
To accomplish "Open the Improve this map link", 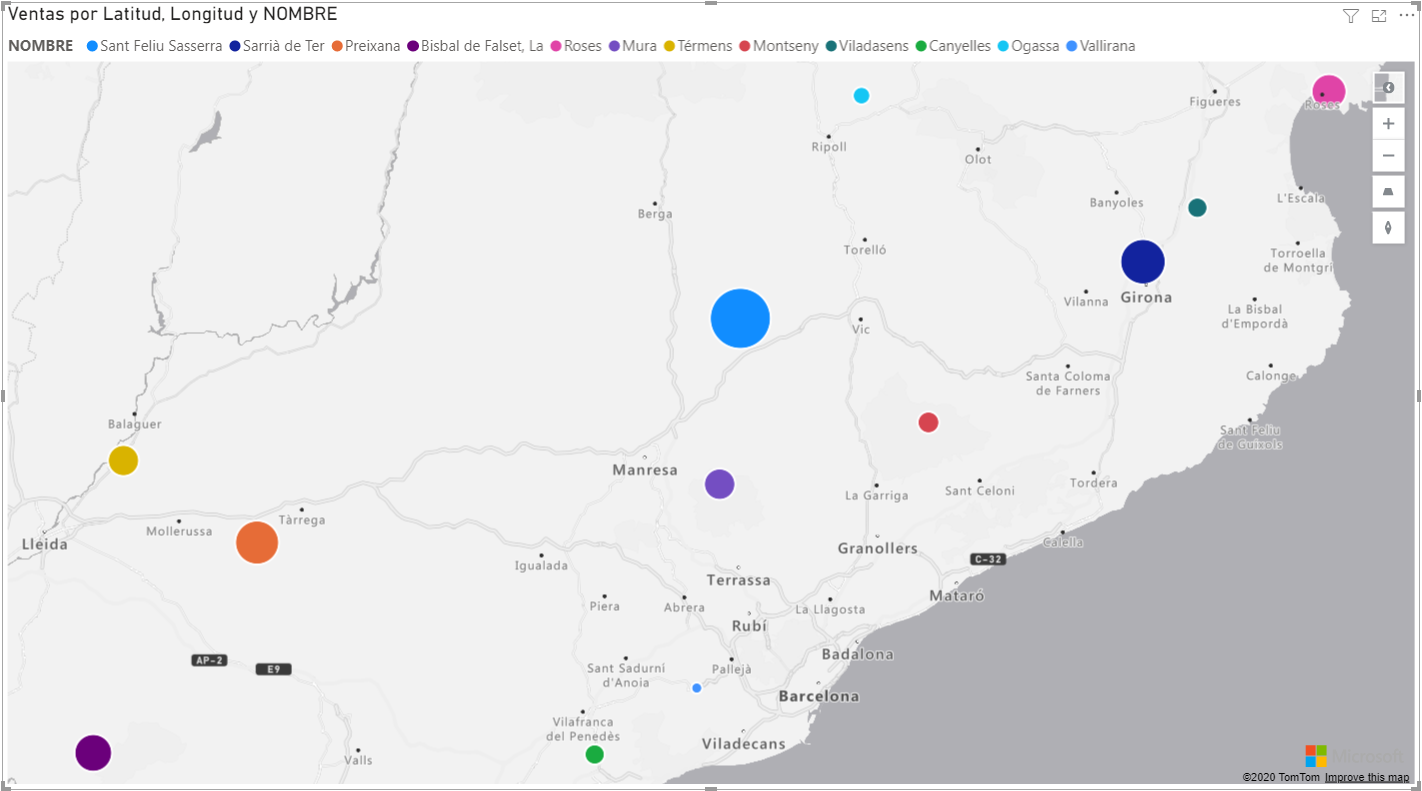I will tap(1368, 777).
